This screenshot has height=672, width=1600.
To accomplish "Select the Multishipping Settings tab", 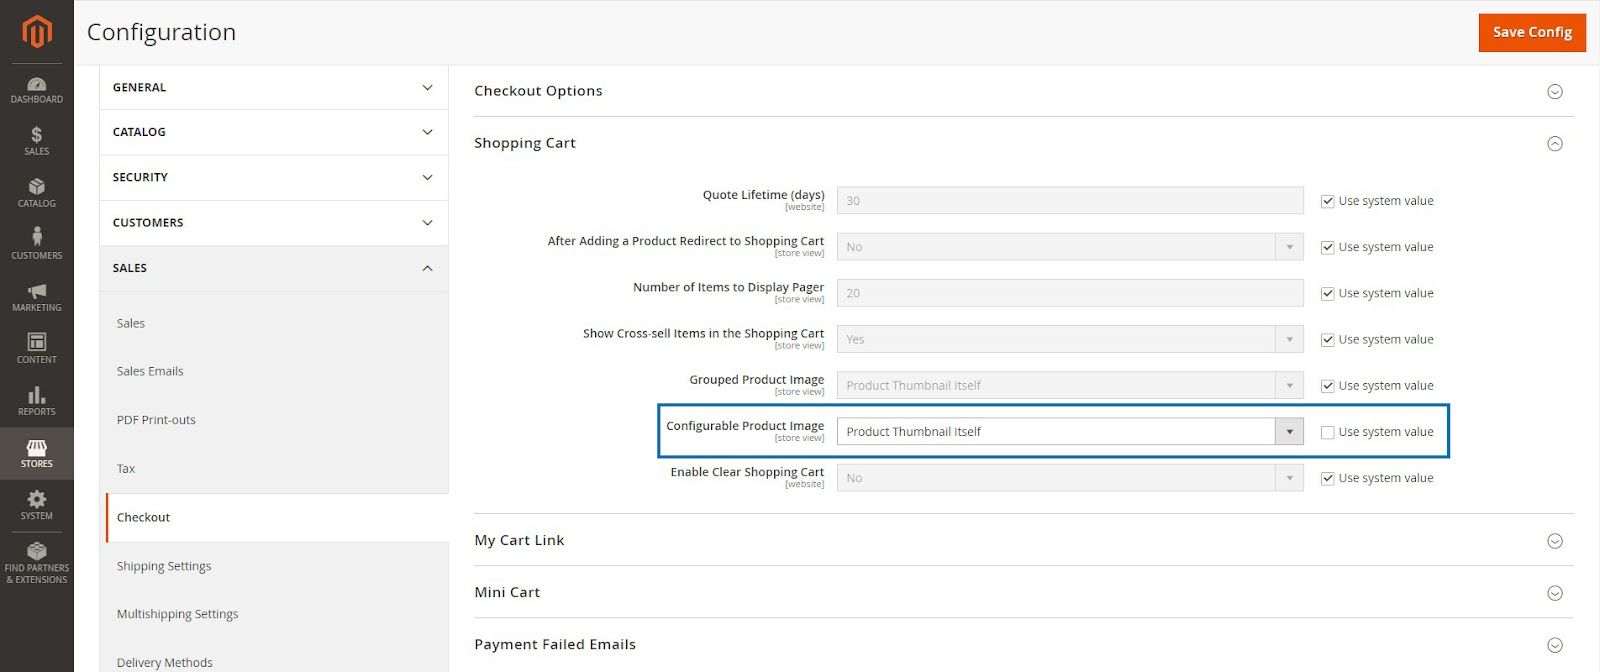I will click(x=177, y=614).
